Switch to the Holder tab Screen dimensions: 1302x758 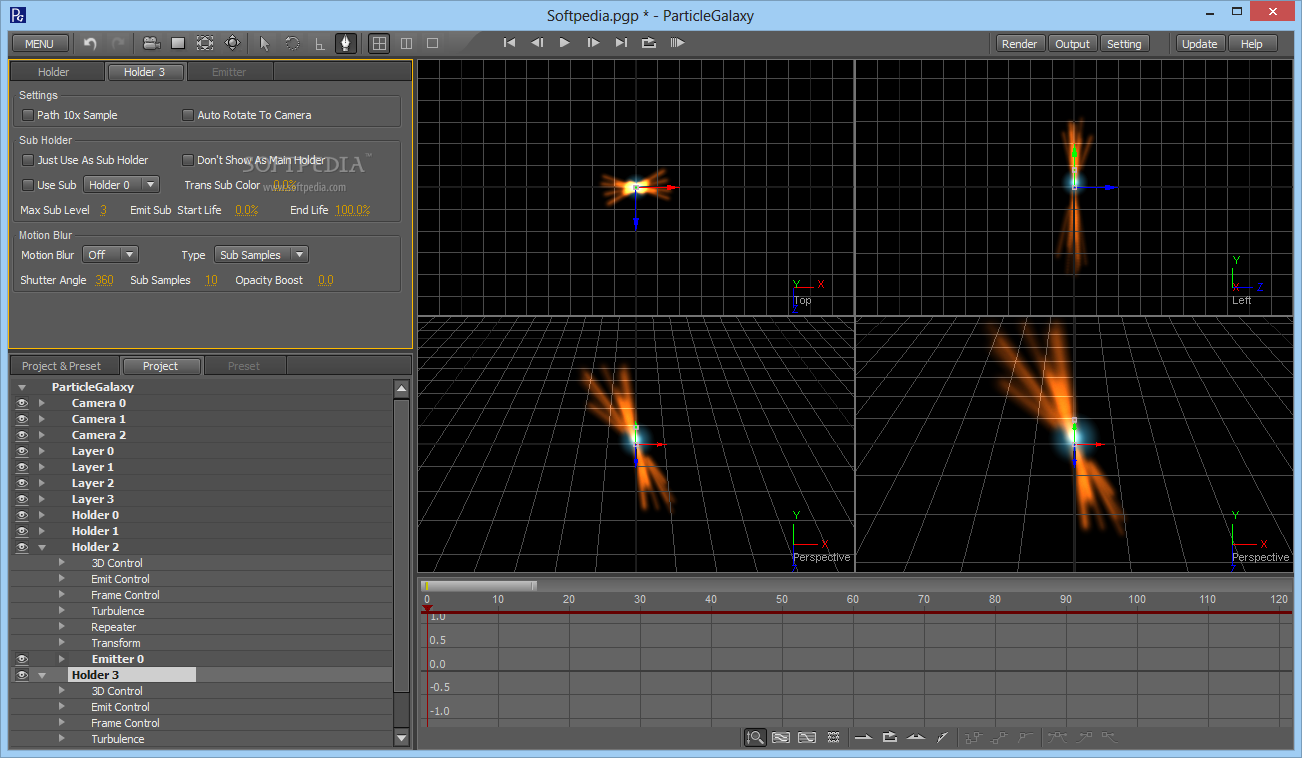[x=54, y=72]
